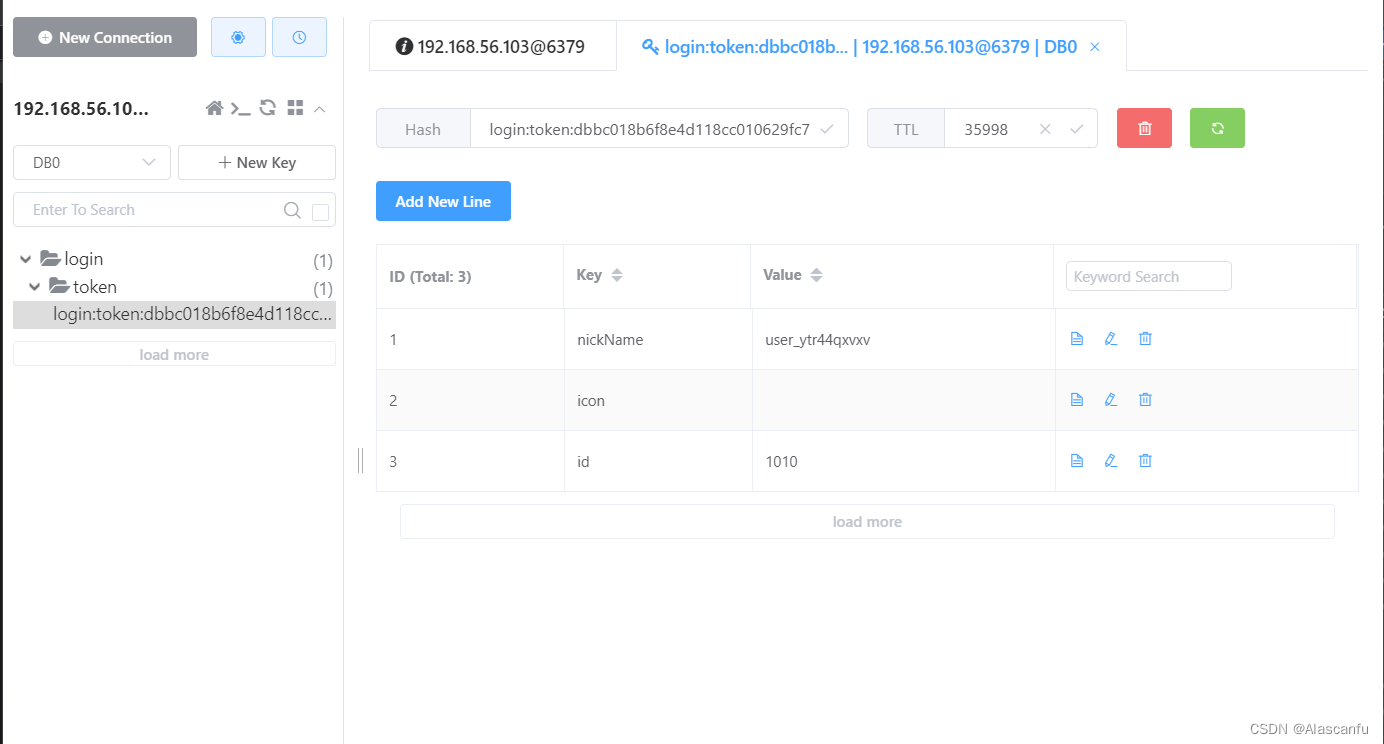Open the DB0 database dropdown

pos(92,162)
